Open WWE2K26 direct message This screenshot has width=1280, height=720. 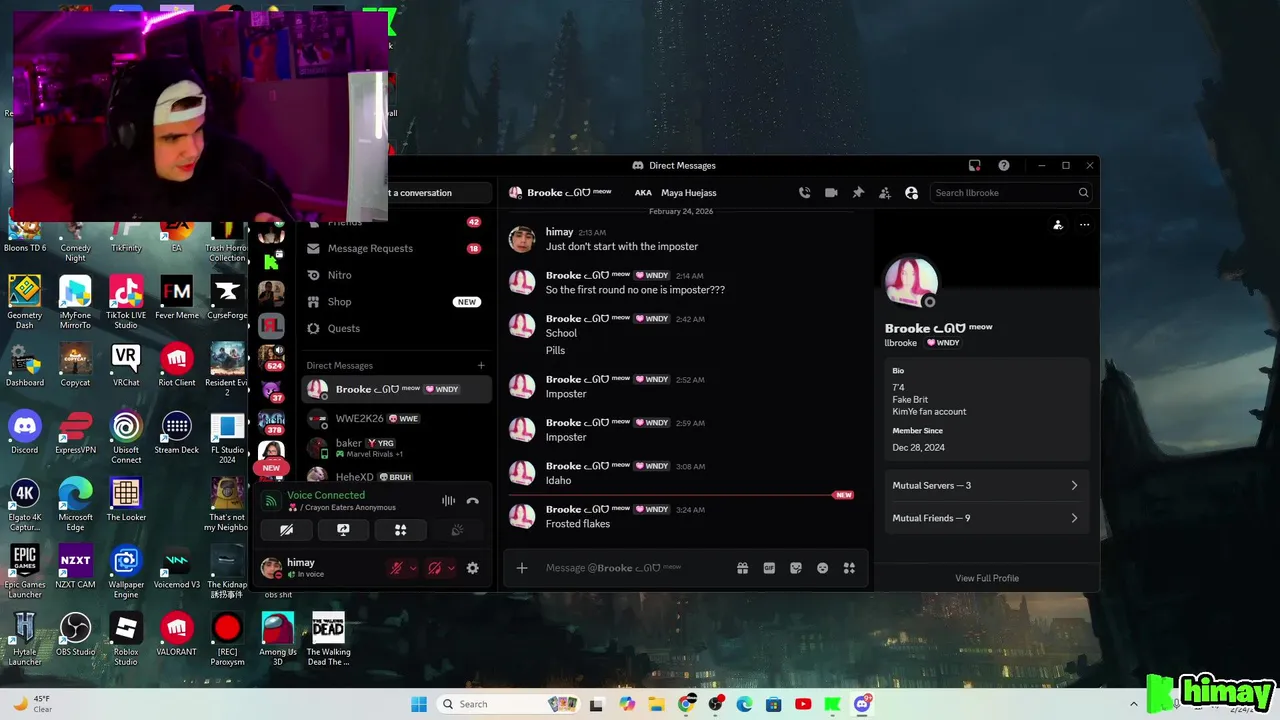point(396,419)
